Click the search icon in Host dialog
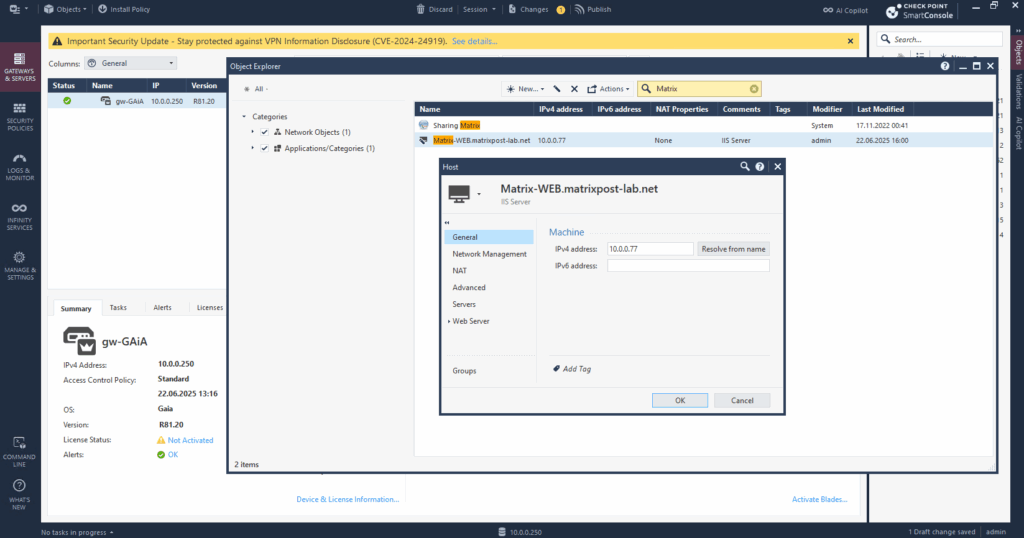This screenshot has height=538, width=1024. (744, 166)
